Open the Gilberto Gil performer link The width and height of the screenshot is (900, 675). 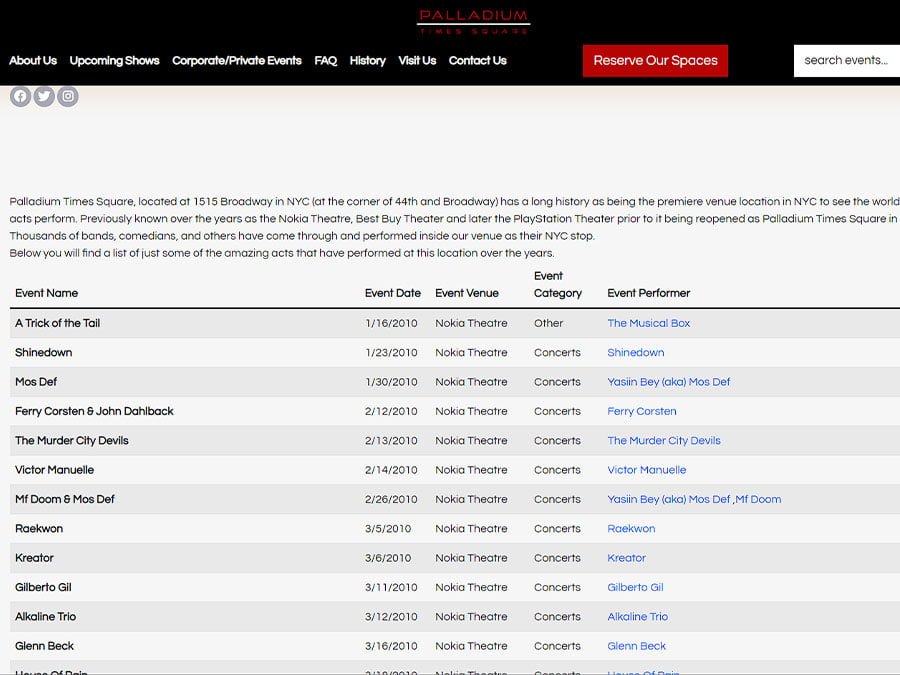[x=635, y=587]
